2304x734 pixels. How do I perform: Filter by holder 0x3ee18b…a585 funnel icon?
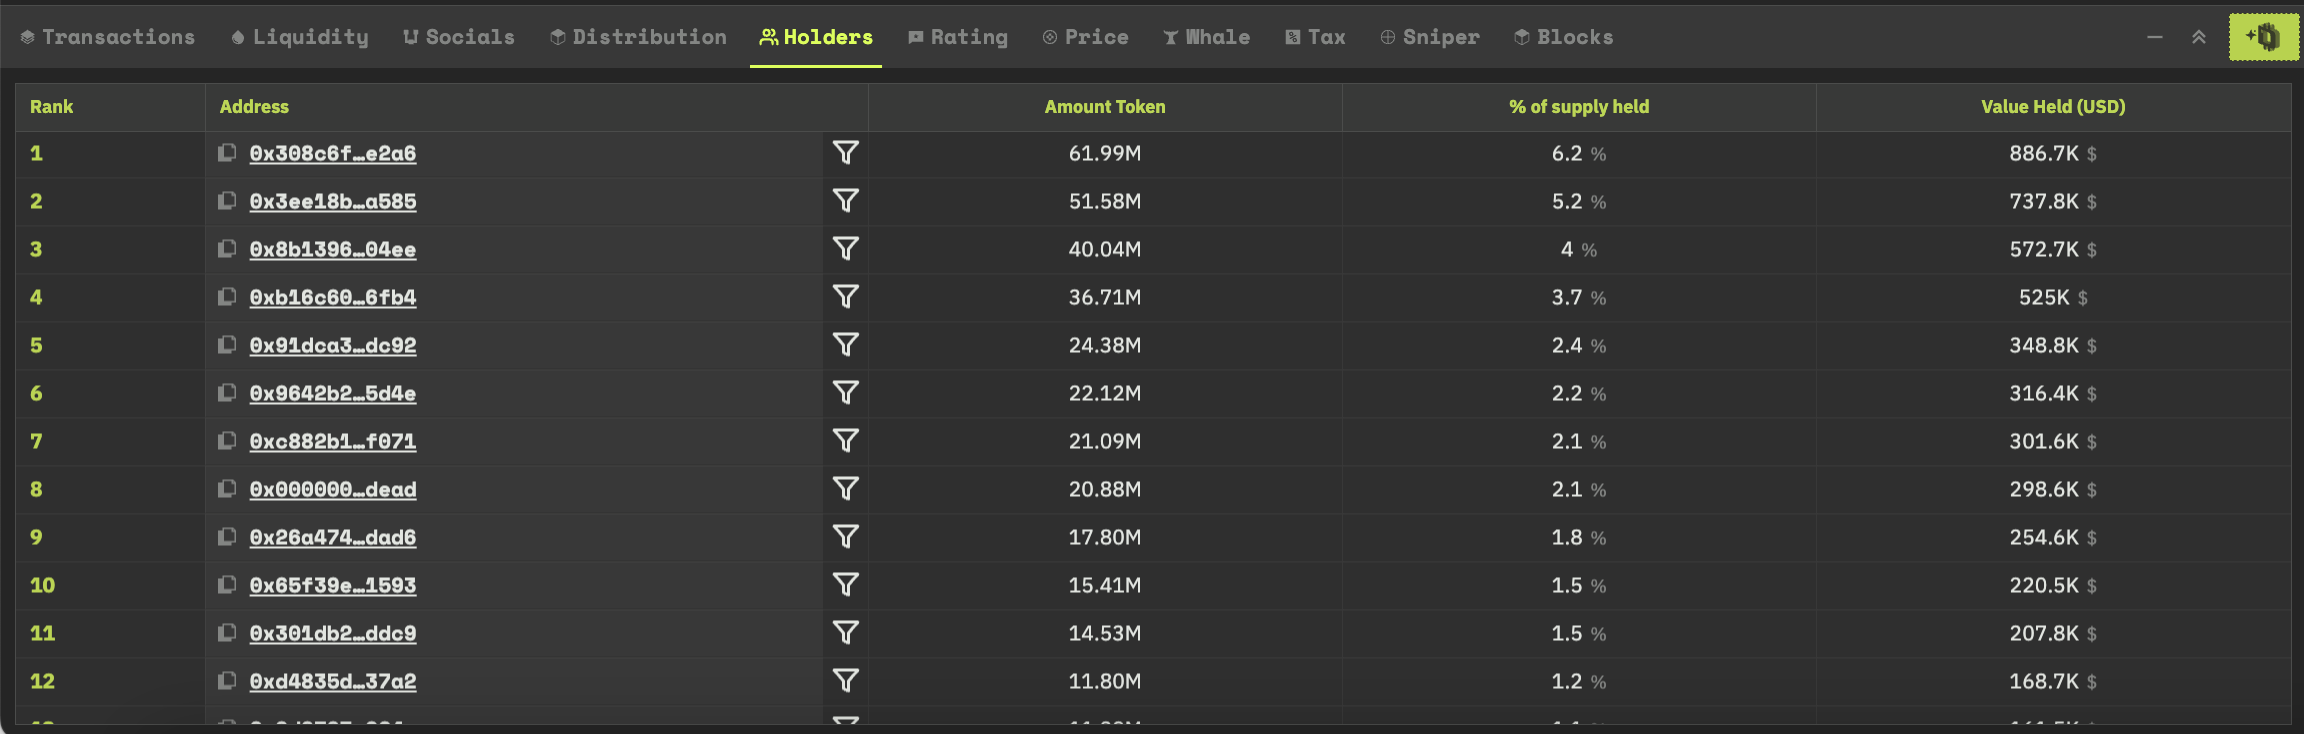[x=846, y=201]
